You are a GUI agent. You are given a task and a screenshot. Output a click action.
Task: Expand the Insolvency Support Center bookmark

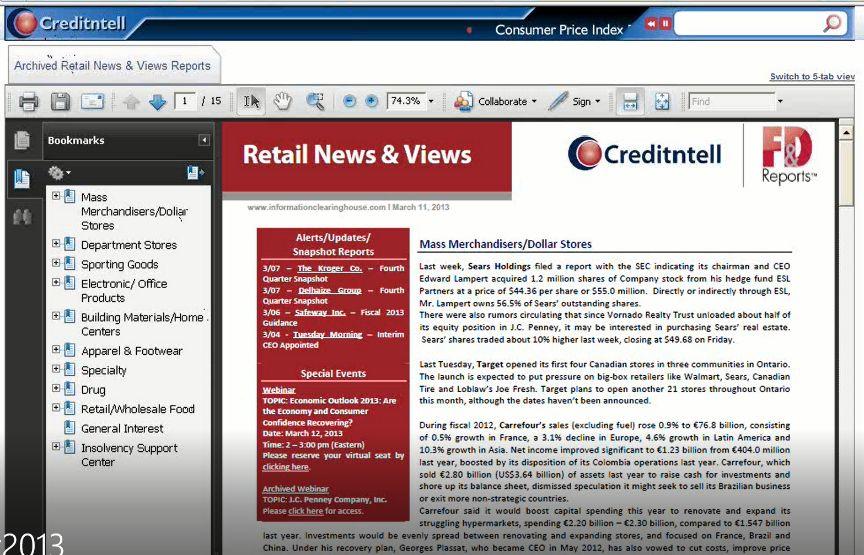(56, 446)
